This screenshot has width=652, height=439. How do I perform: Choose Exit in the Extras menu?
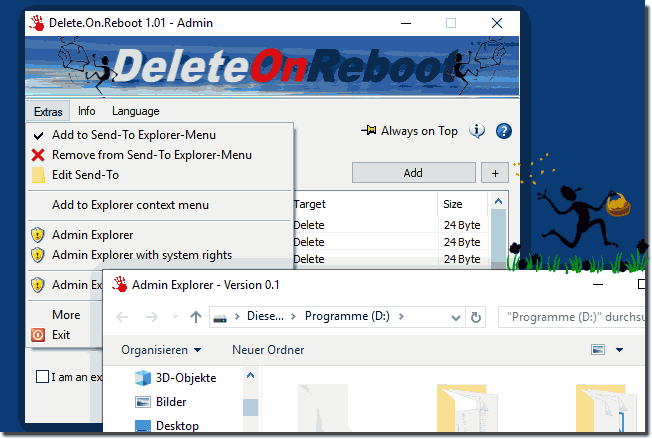point(66,335)
